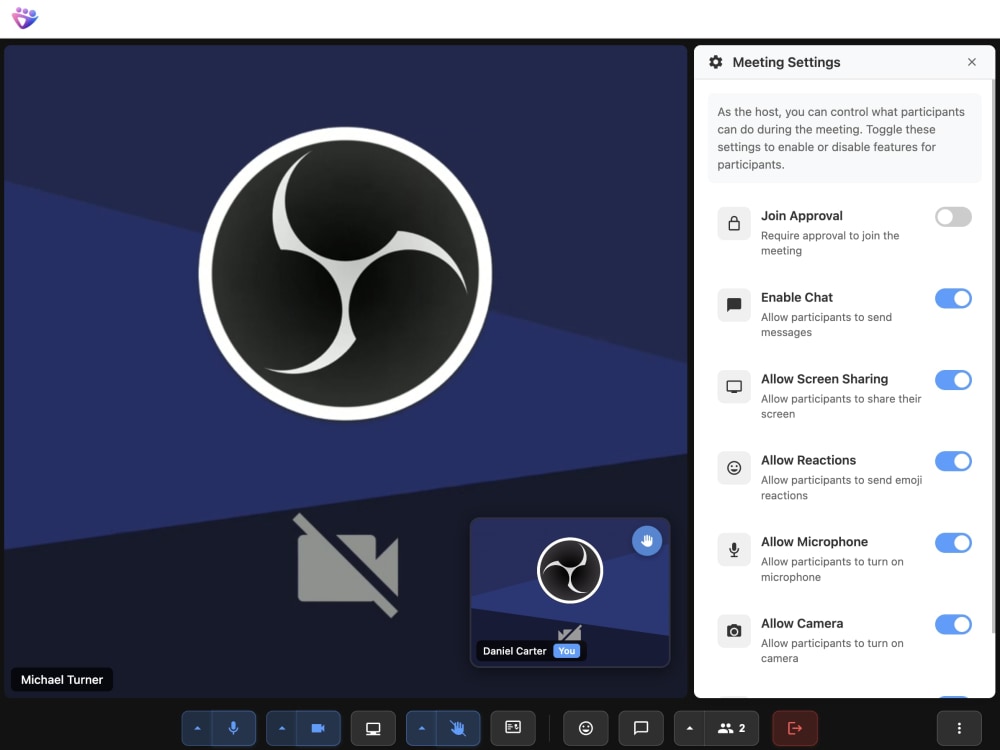Disable Allow Microphone toggle
Viewport: 1000px width, 750px height.
coord(953,543)
